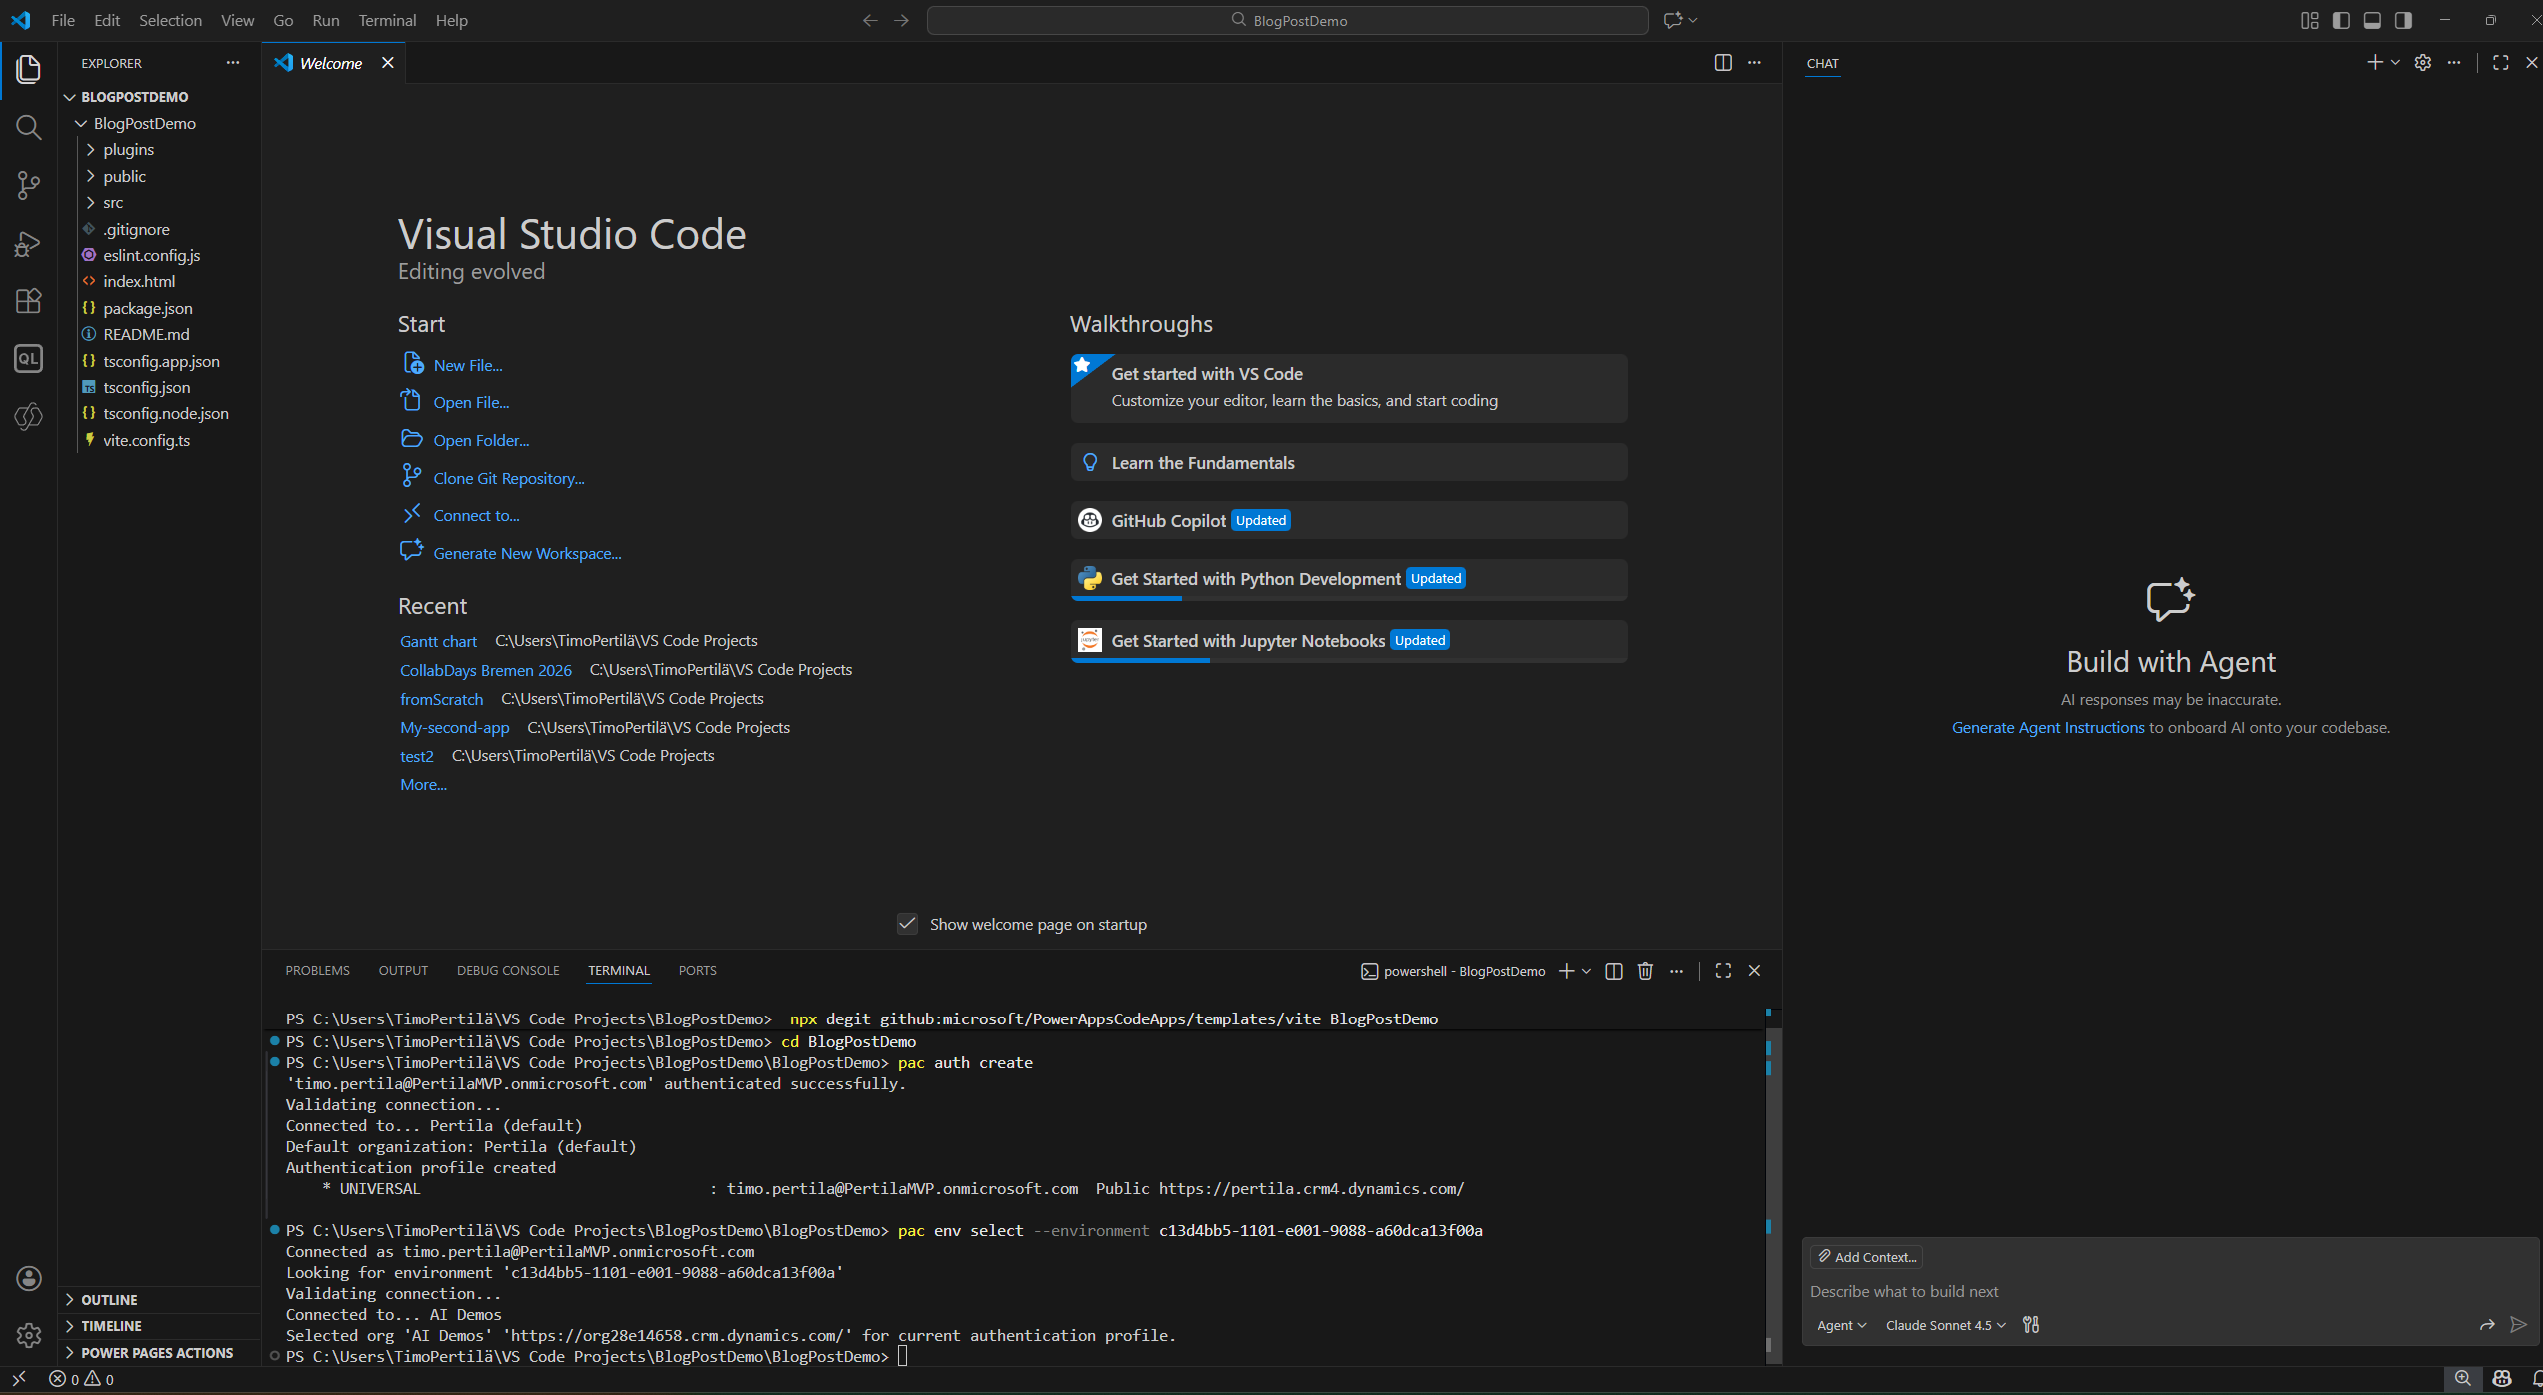Viewport: 2543px width, 1395px height.
Task: Expand the plugins folder
Action: coord(128,149)
